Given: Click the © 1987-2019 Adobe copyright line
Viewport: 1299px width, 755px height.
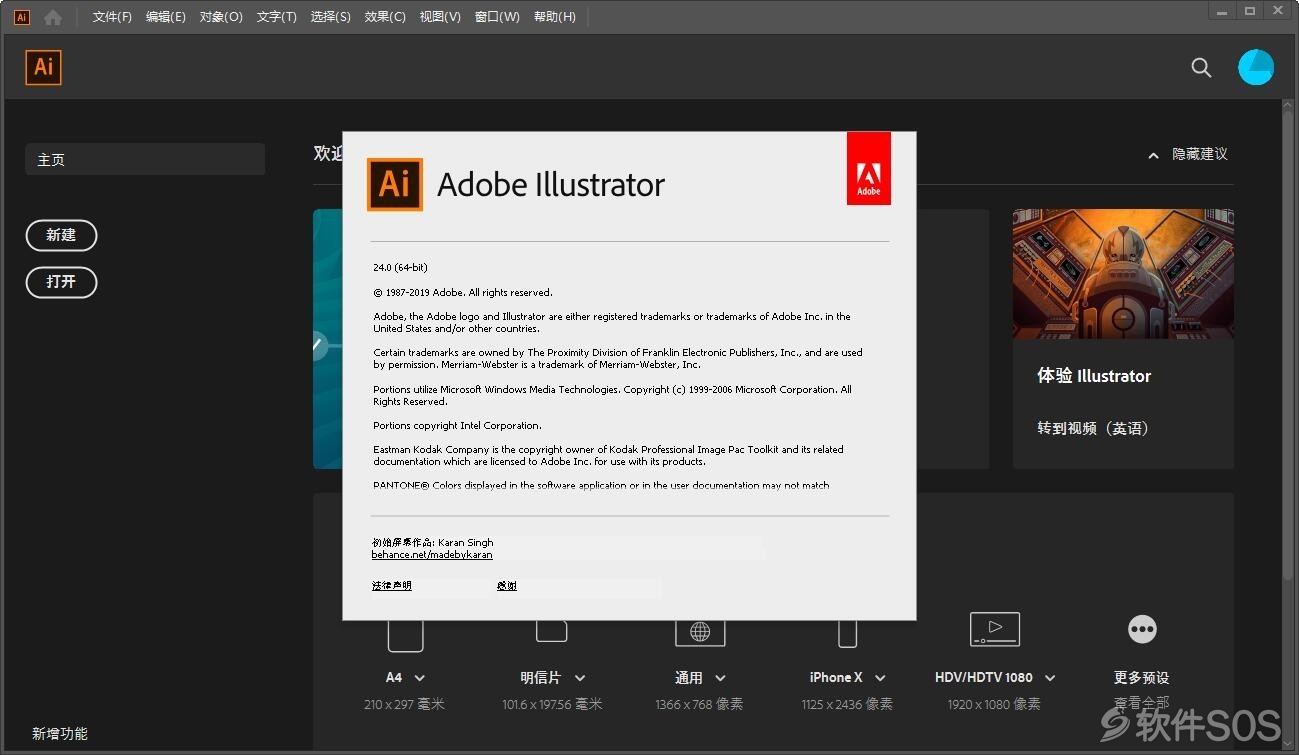Looking at the screenshot, I should (x=463, y=293).
